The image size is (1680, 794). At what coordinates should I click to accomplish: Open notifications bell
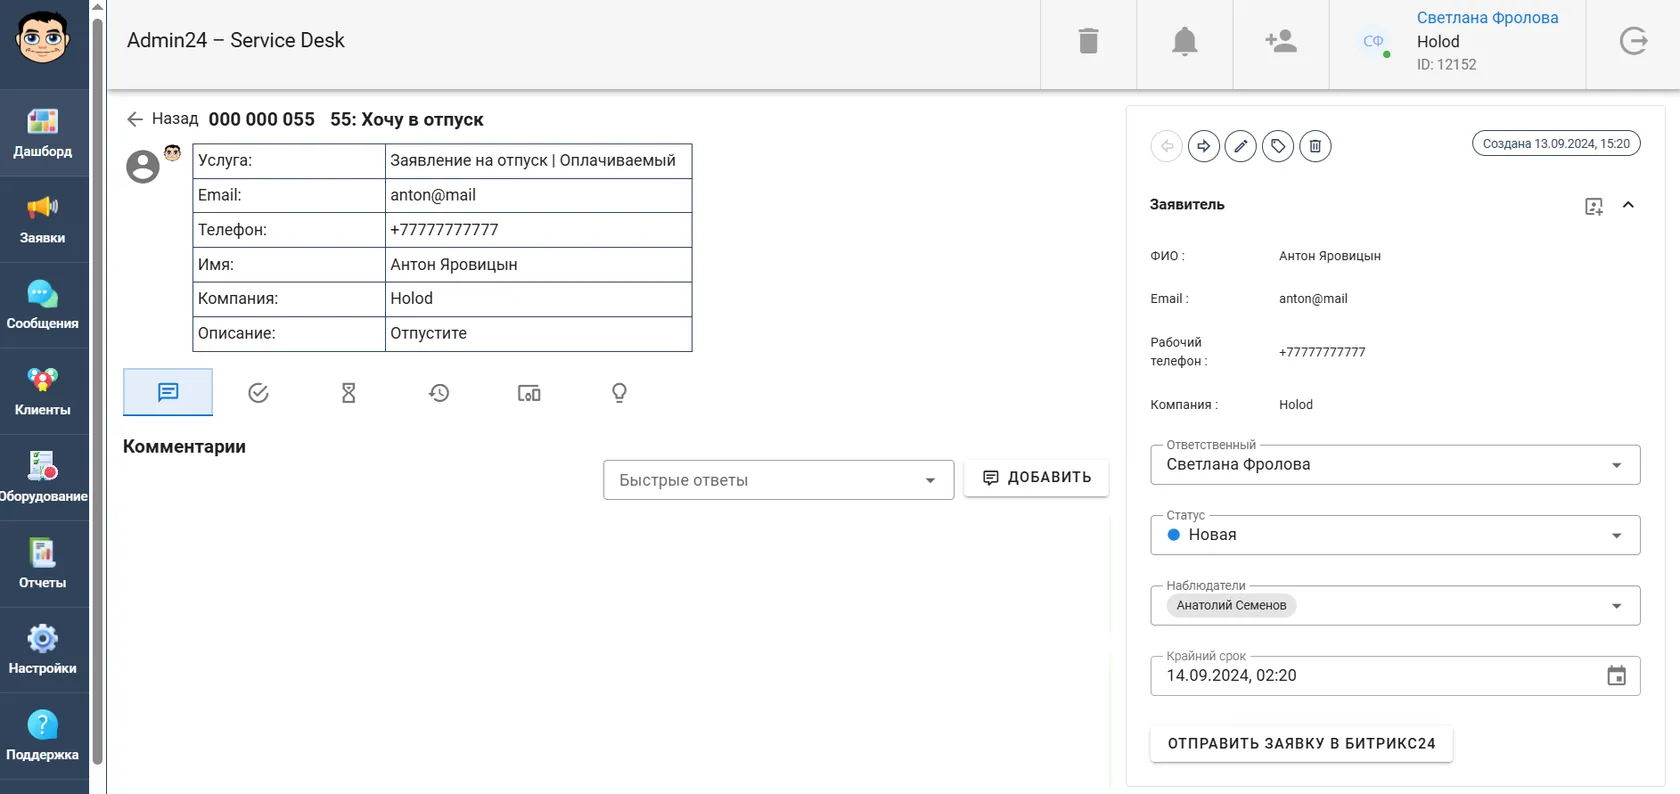point(1184,41)
